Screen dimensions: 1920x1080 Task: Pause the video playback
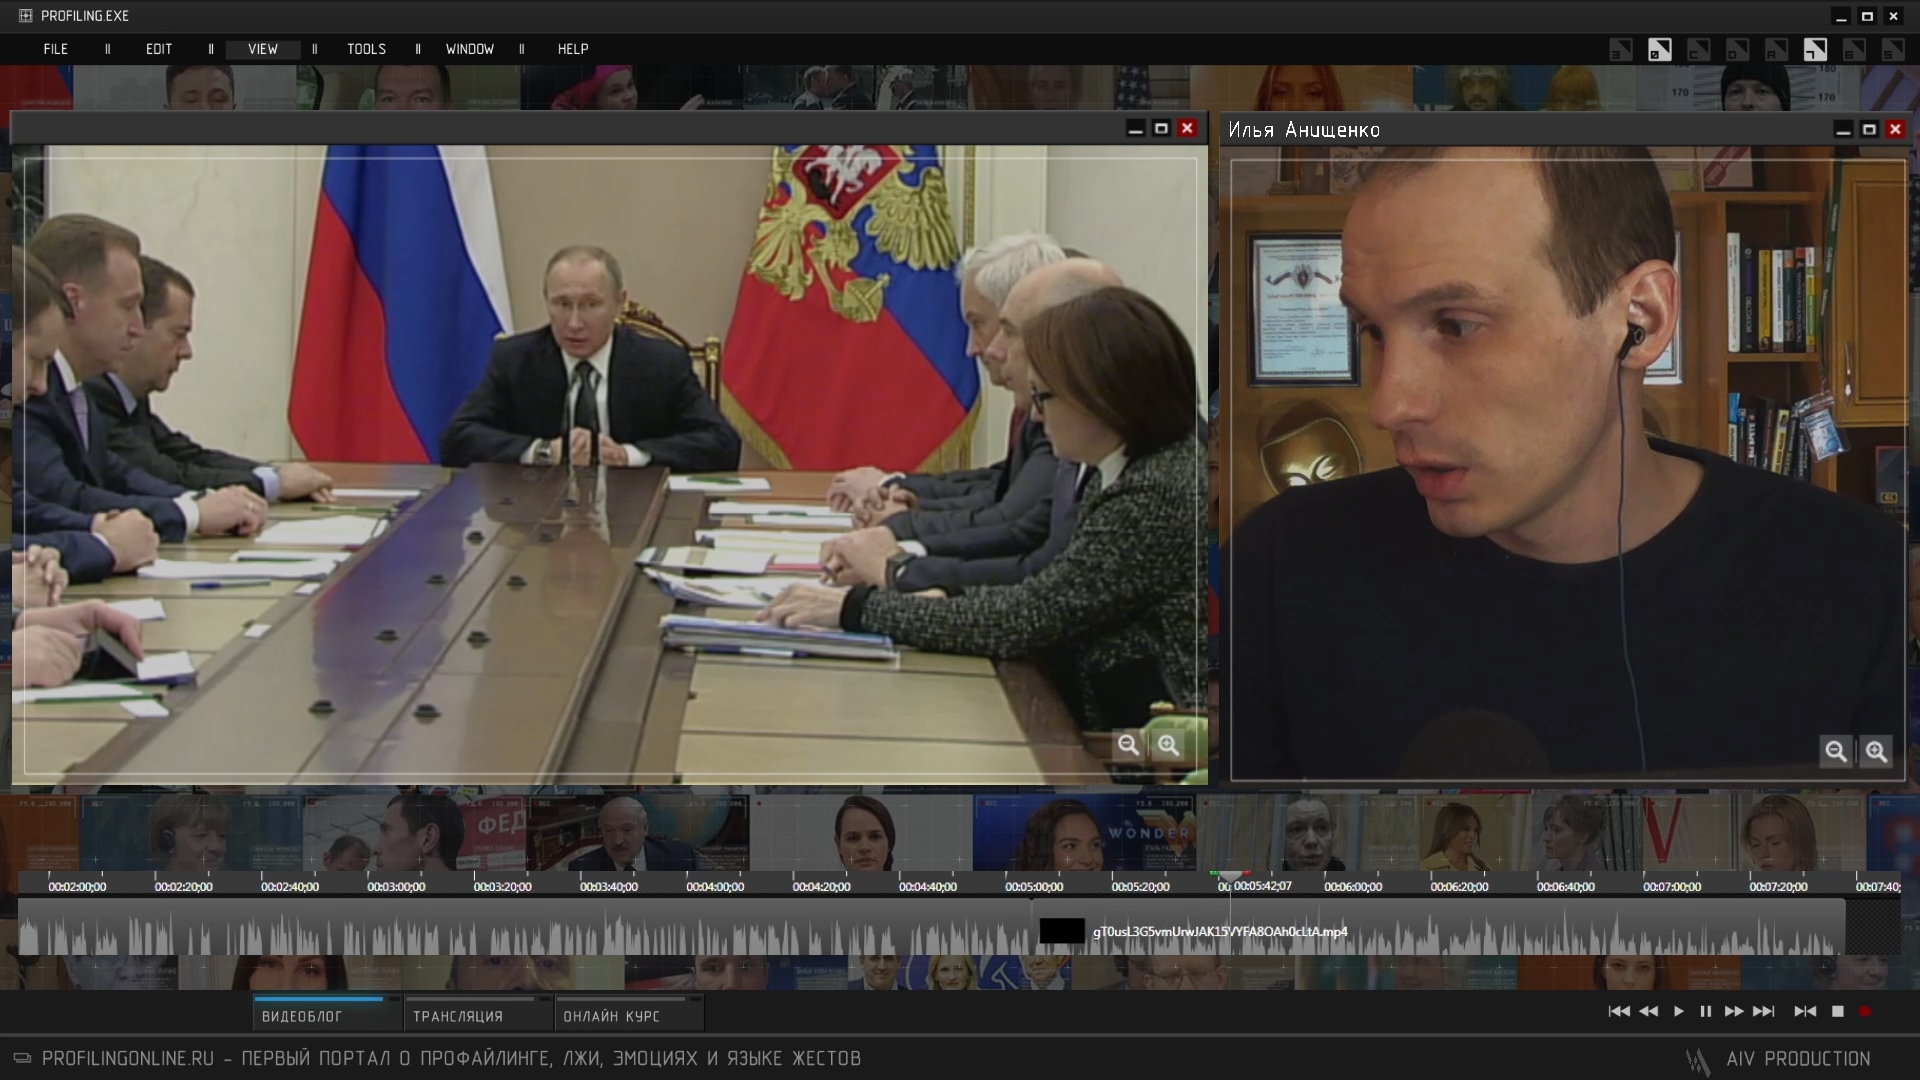(x=1705, y=1011)
